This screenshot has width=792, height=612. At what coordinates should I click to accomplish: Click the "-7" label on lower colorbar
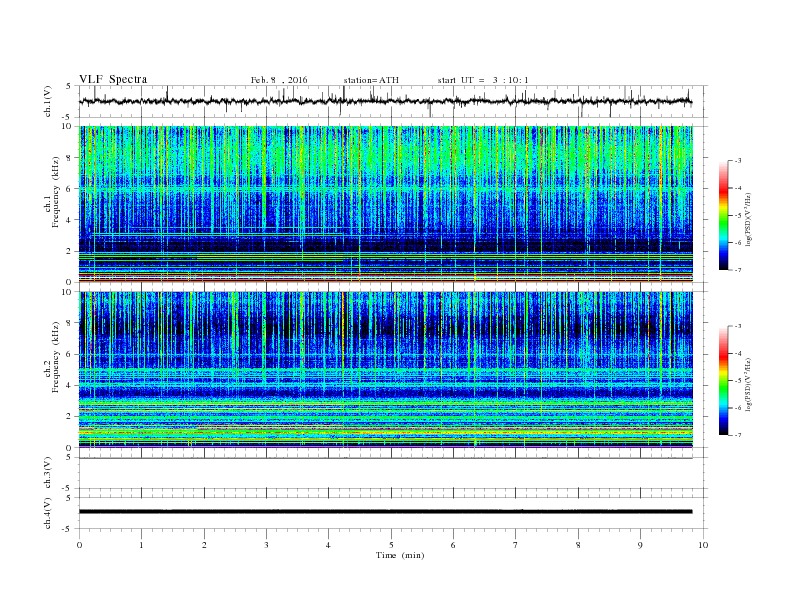point(738,435)
